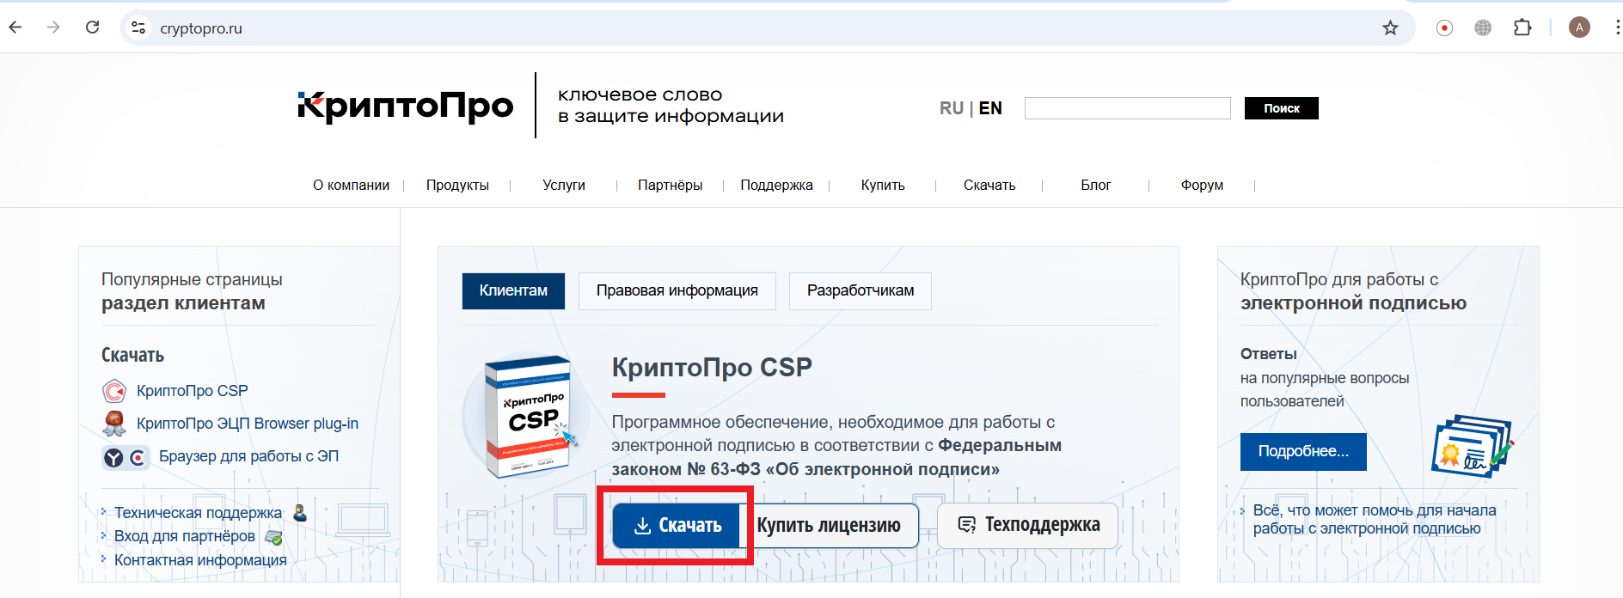Open the Скачать navigation menu item
The height and width of the screenshot is (598, 1623).
989,185
